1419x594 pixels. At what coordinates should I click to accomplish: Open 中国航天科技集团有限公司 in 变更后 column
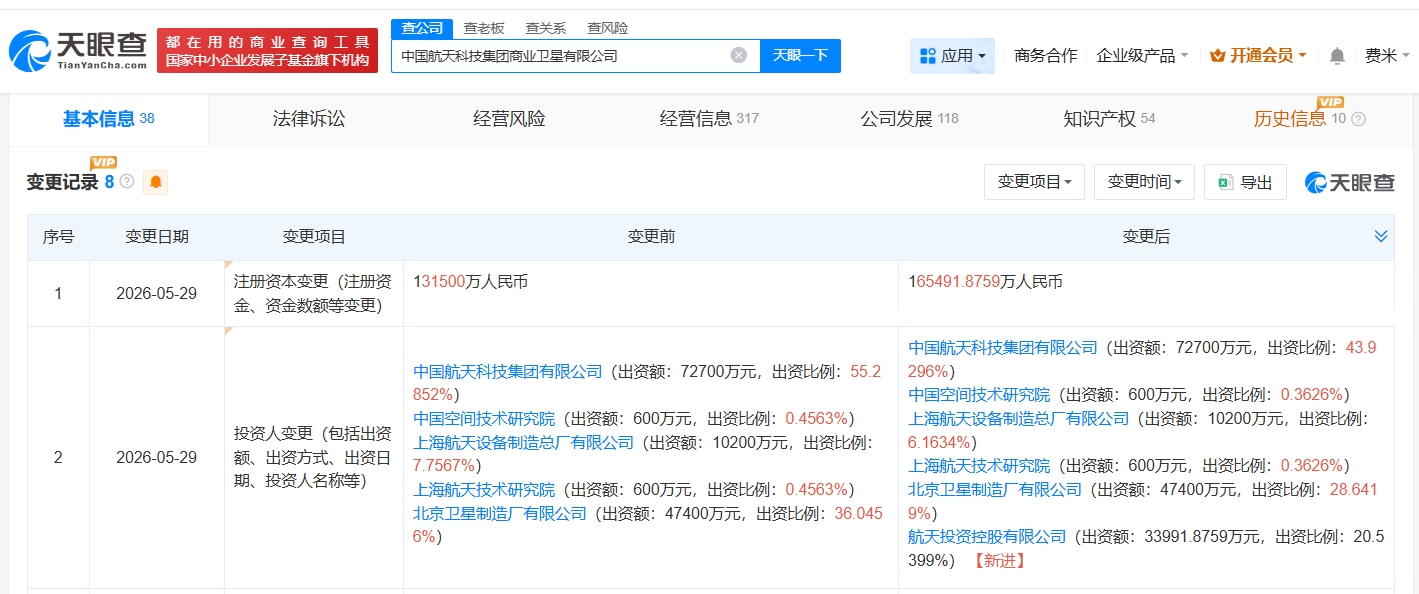1003,348
